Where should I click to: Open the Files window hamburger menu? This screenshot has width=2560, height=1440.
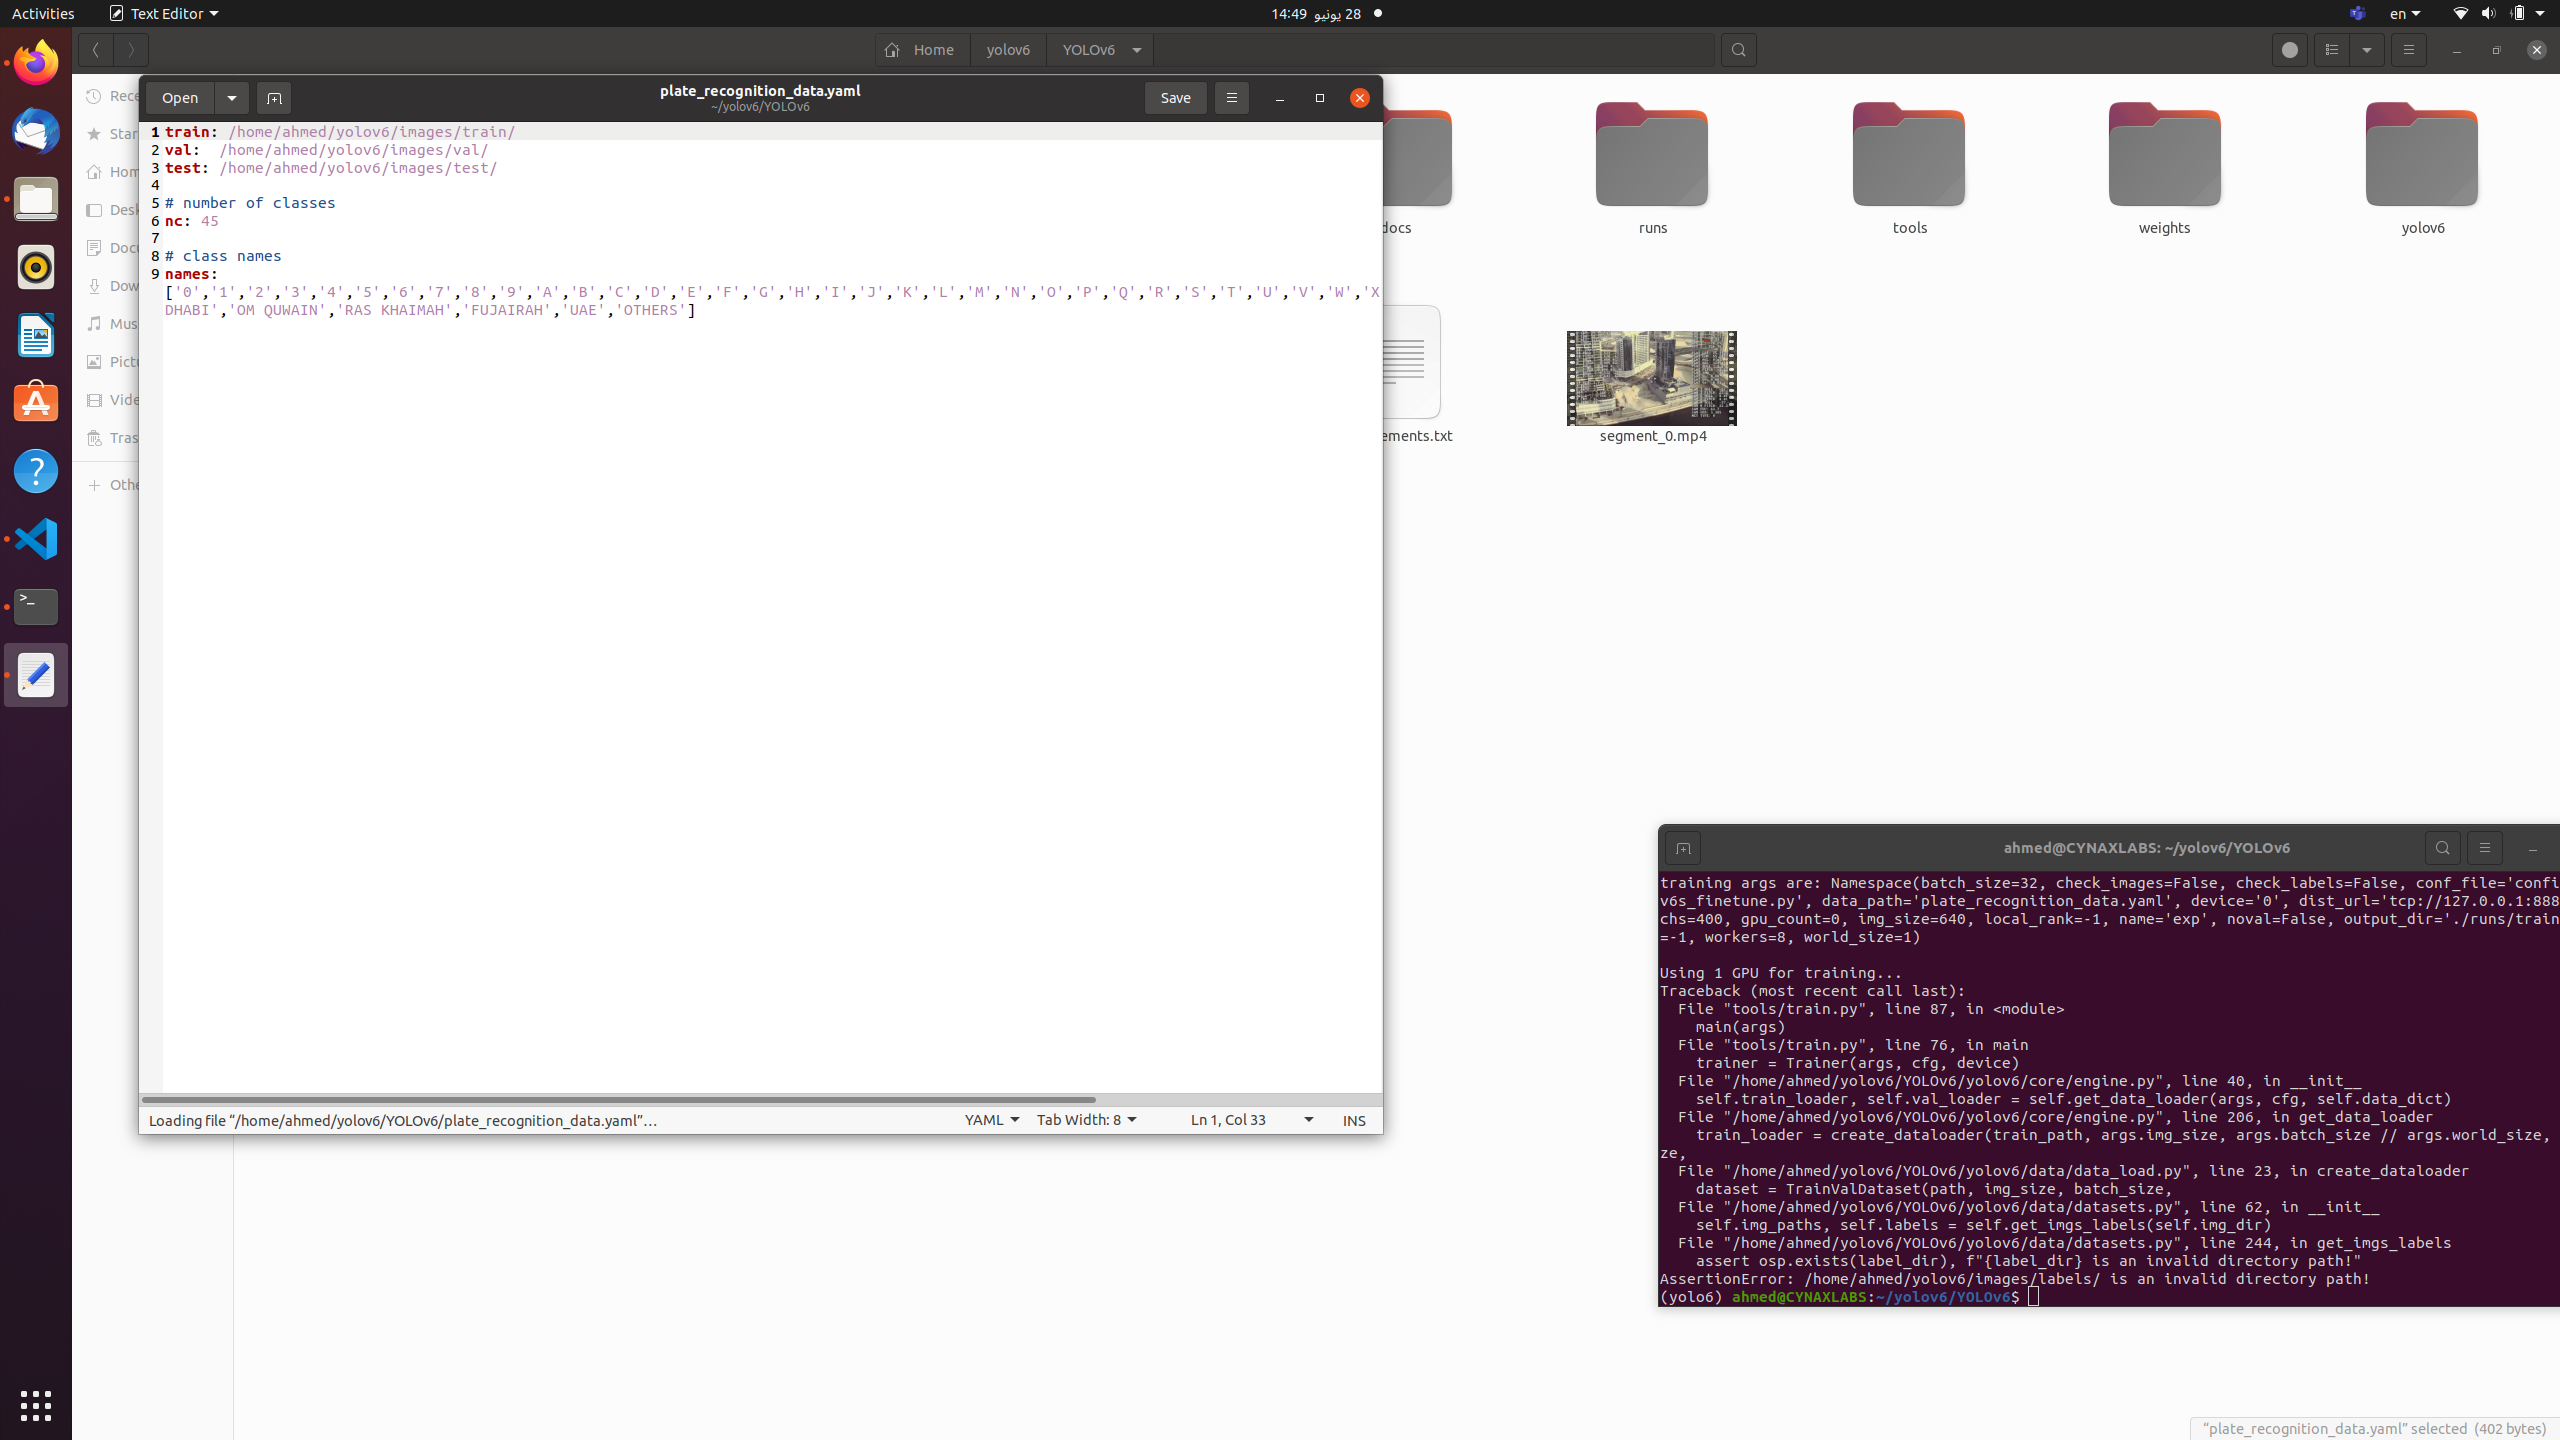2409,49
